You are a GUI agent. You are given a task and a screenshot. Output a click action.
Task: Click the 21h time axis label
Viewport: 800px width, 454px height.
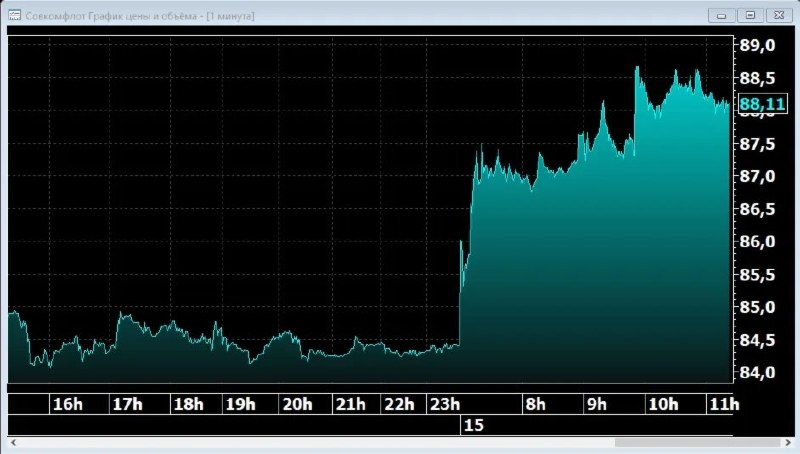pos(351,405)
